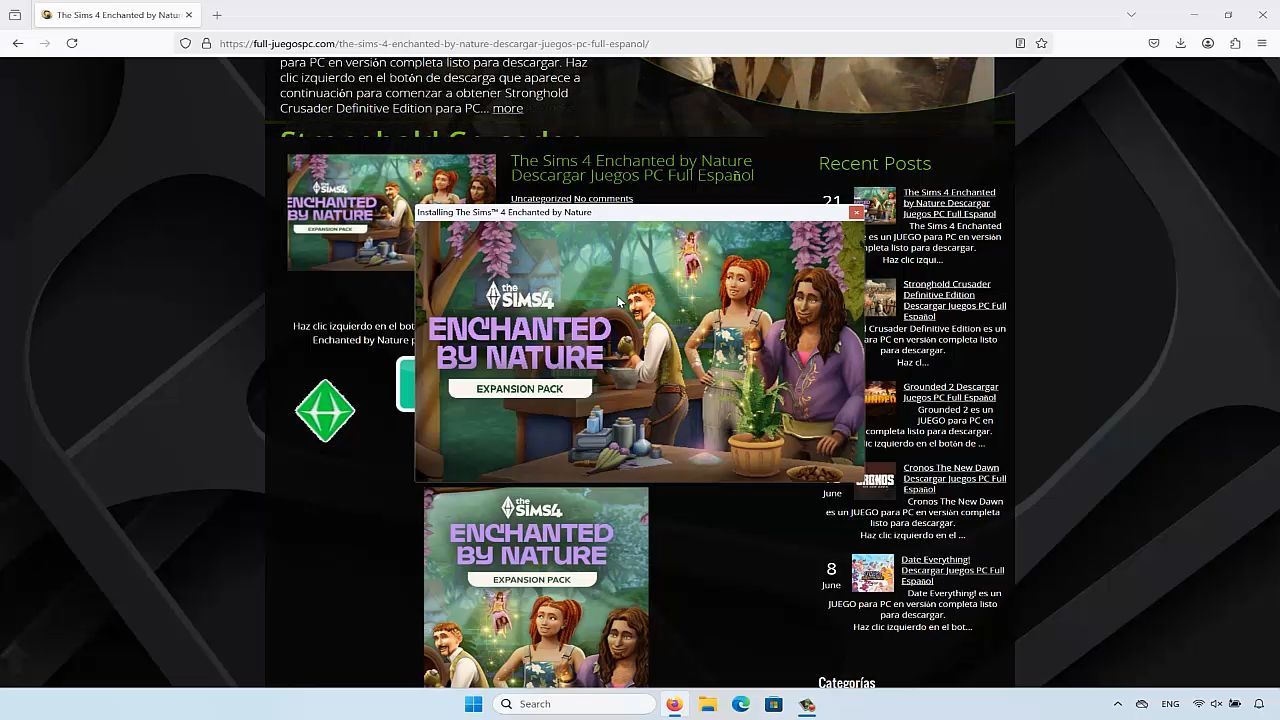The height and width of the screenshot is (720, 1280).
Task: Click Stronghold Crusader thumbnail in Recent Posts
Action: coord(880,298)
